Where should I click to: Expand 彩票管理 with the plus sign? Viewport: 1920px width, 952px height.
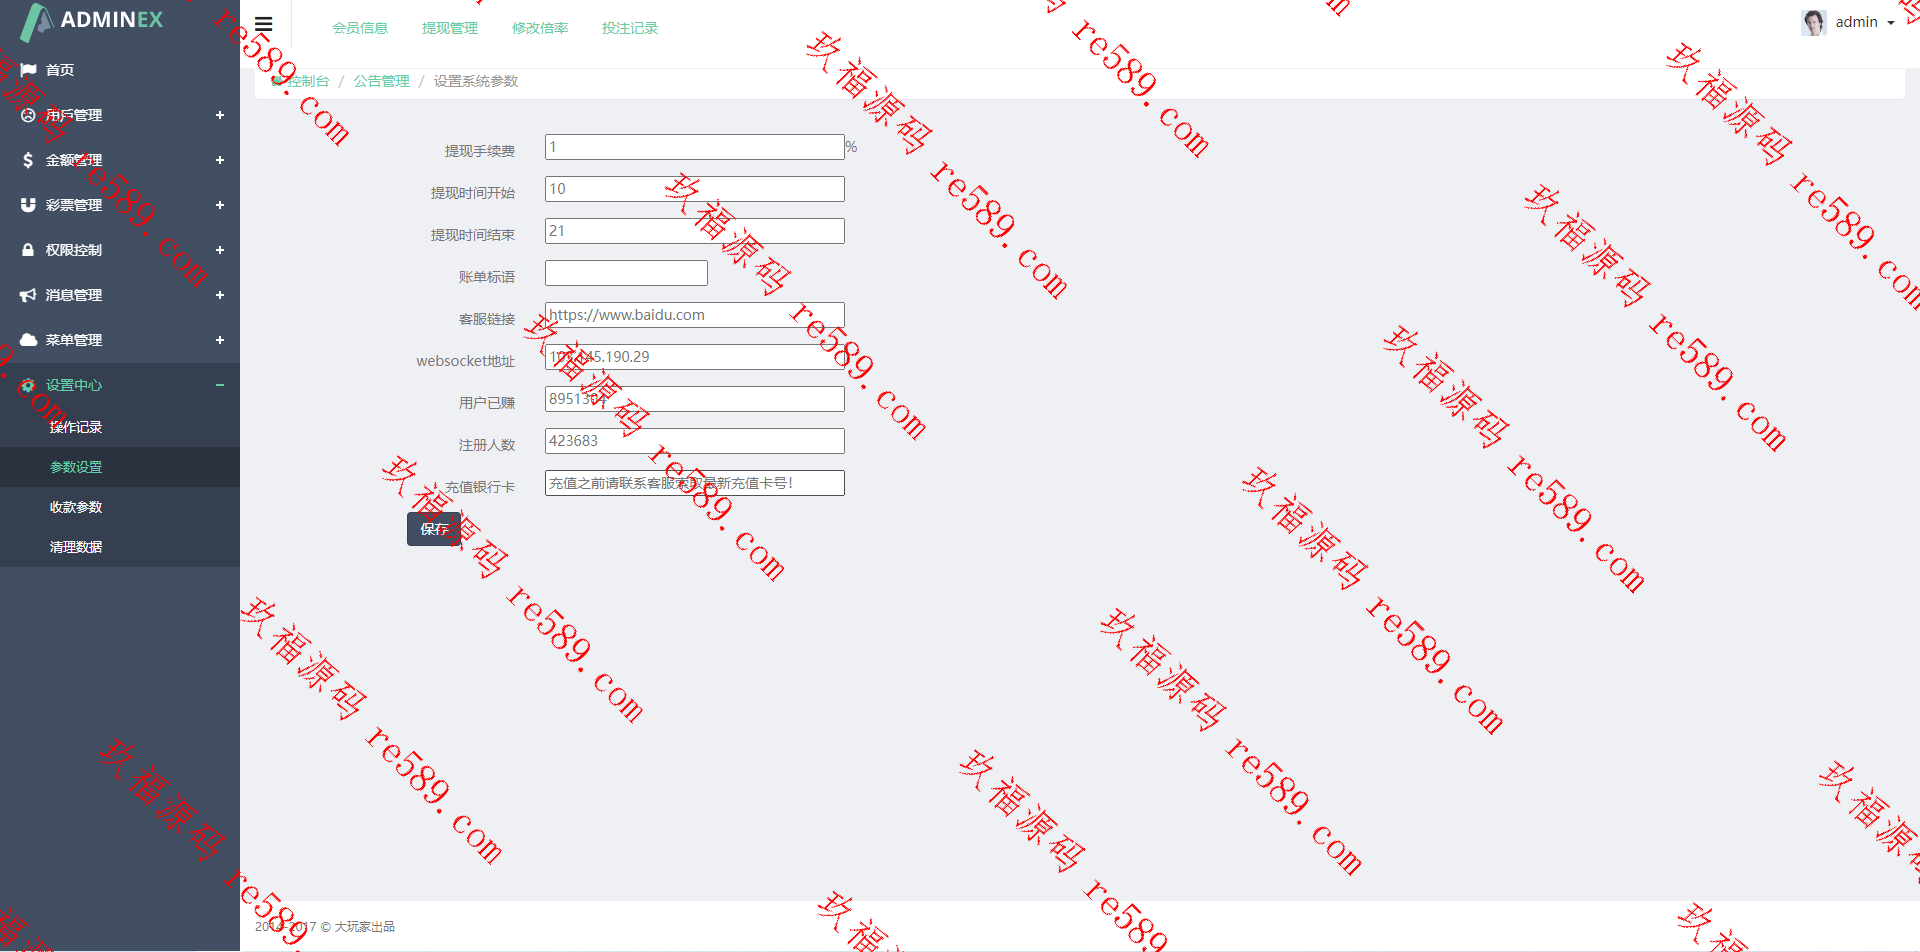coord(220,205)
